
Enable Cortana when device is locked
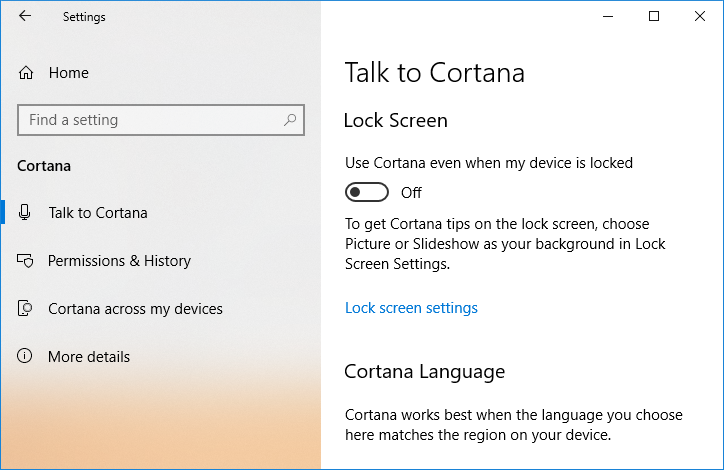[x=366, y=192]
